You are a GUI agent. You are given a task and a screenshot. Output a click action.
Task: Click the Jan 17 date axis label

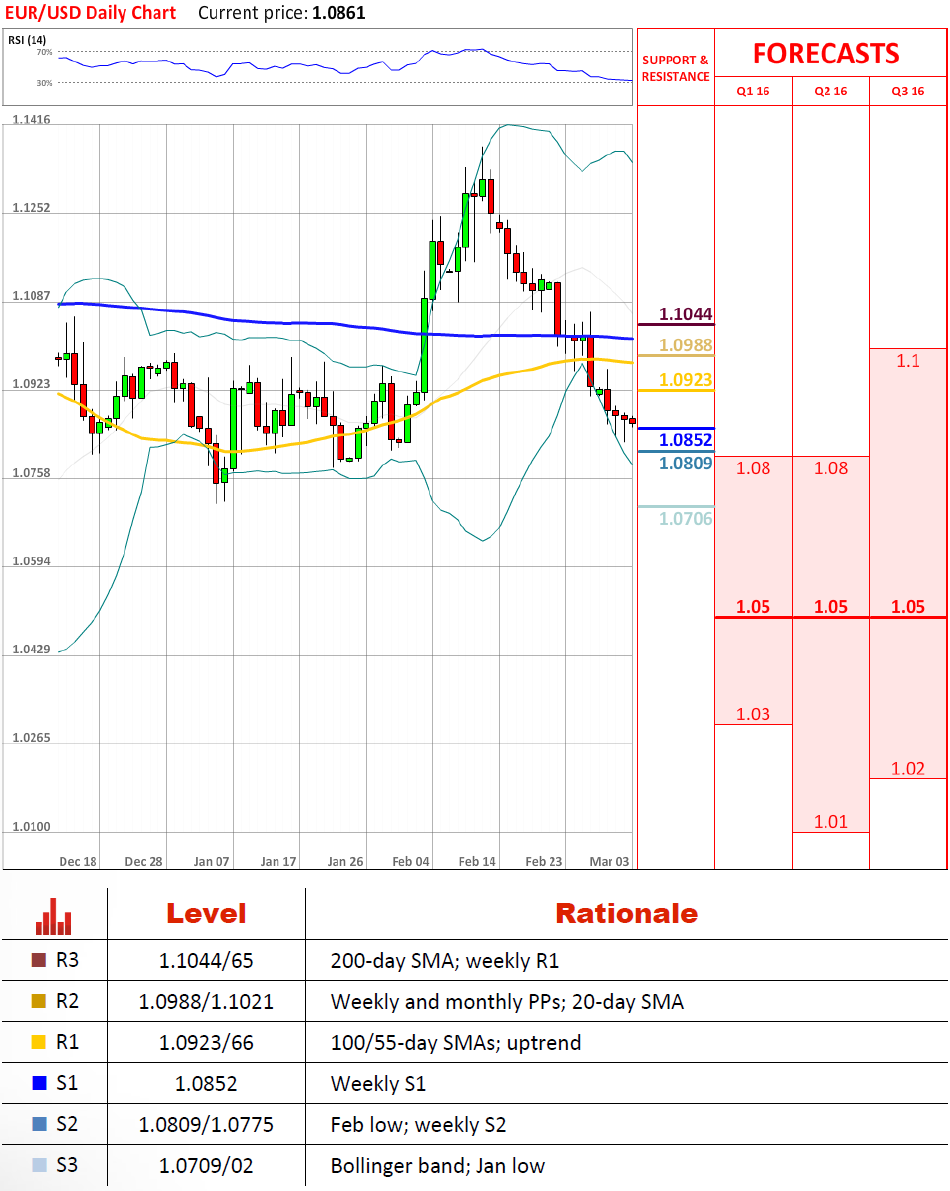pyautogui.click(x=278, y=861)
